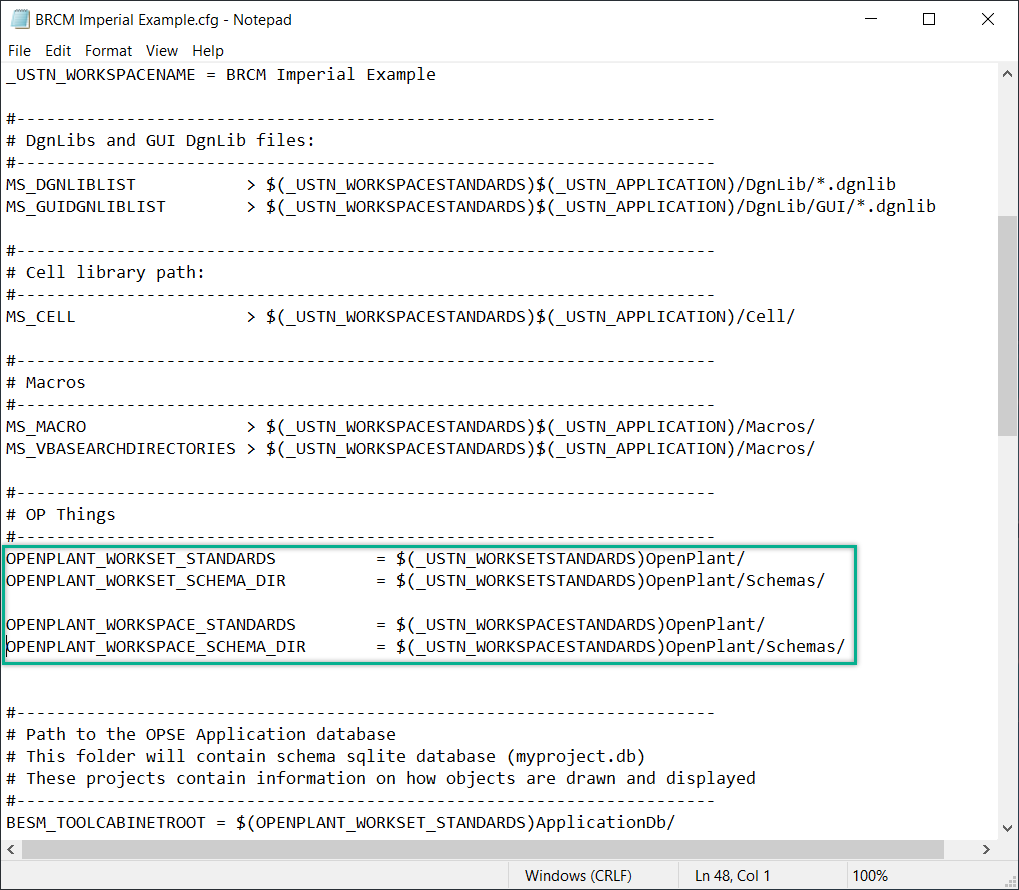Click Windows (CRLF) status bar entry
Image resolution: width=1019 pixels, height=890 pixels.
578,876
